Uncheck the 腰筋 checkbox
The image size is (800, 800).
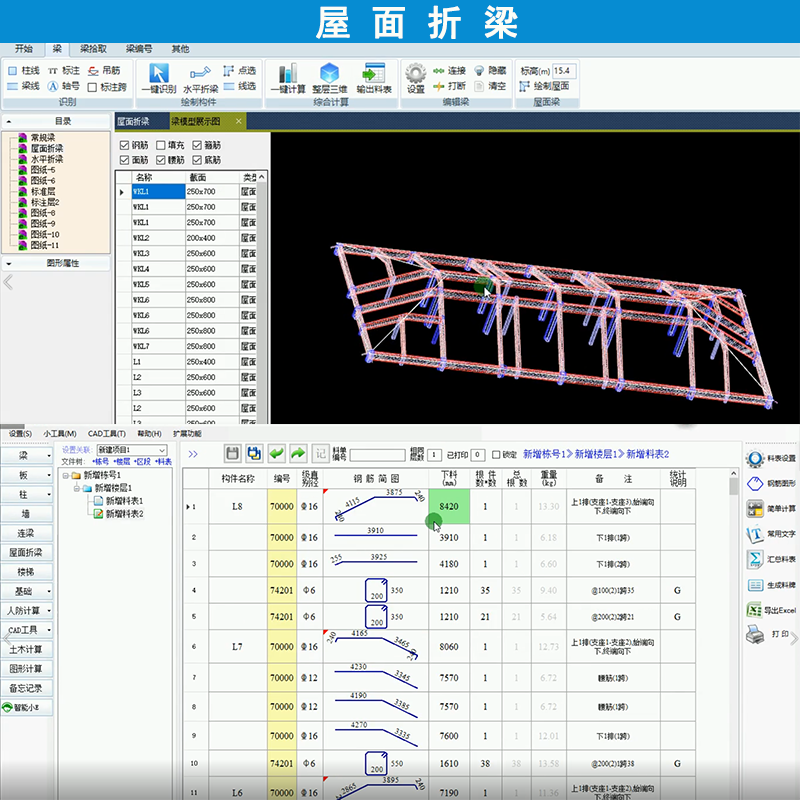click(161, 160)
